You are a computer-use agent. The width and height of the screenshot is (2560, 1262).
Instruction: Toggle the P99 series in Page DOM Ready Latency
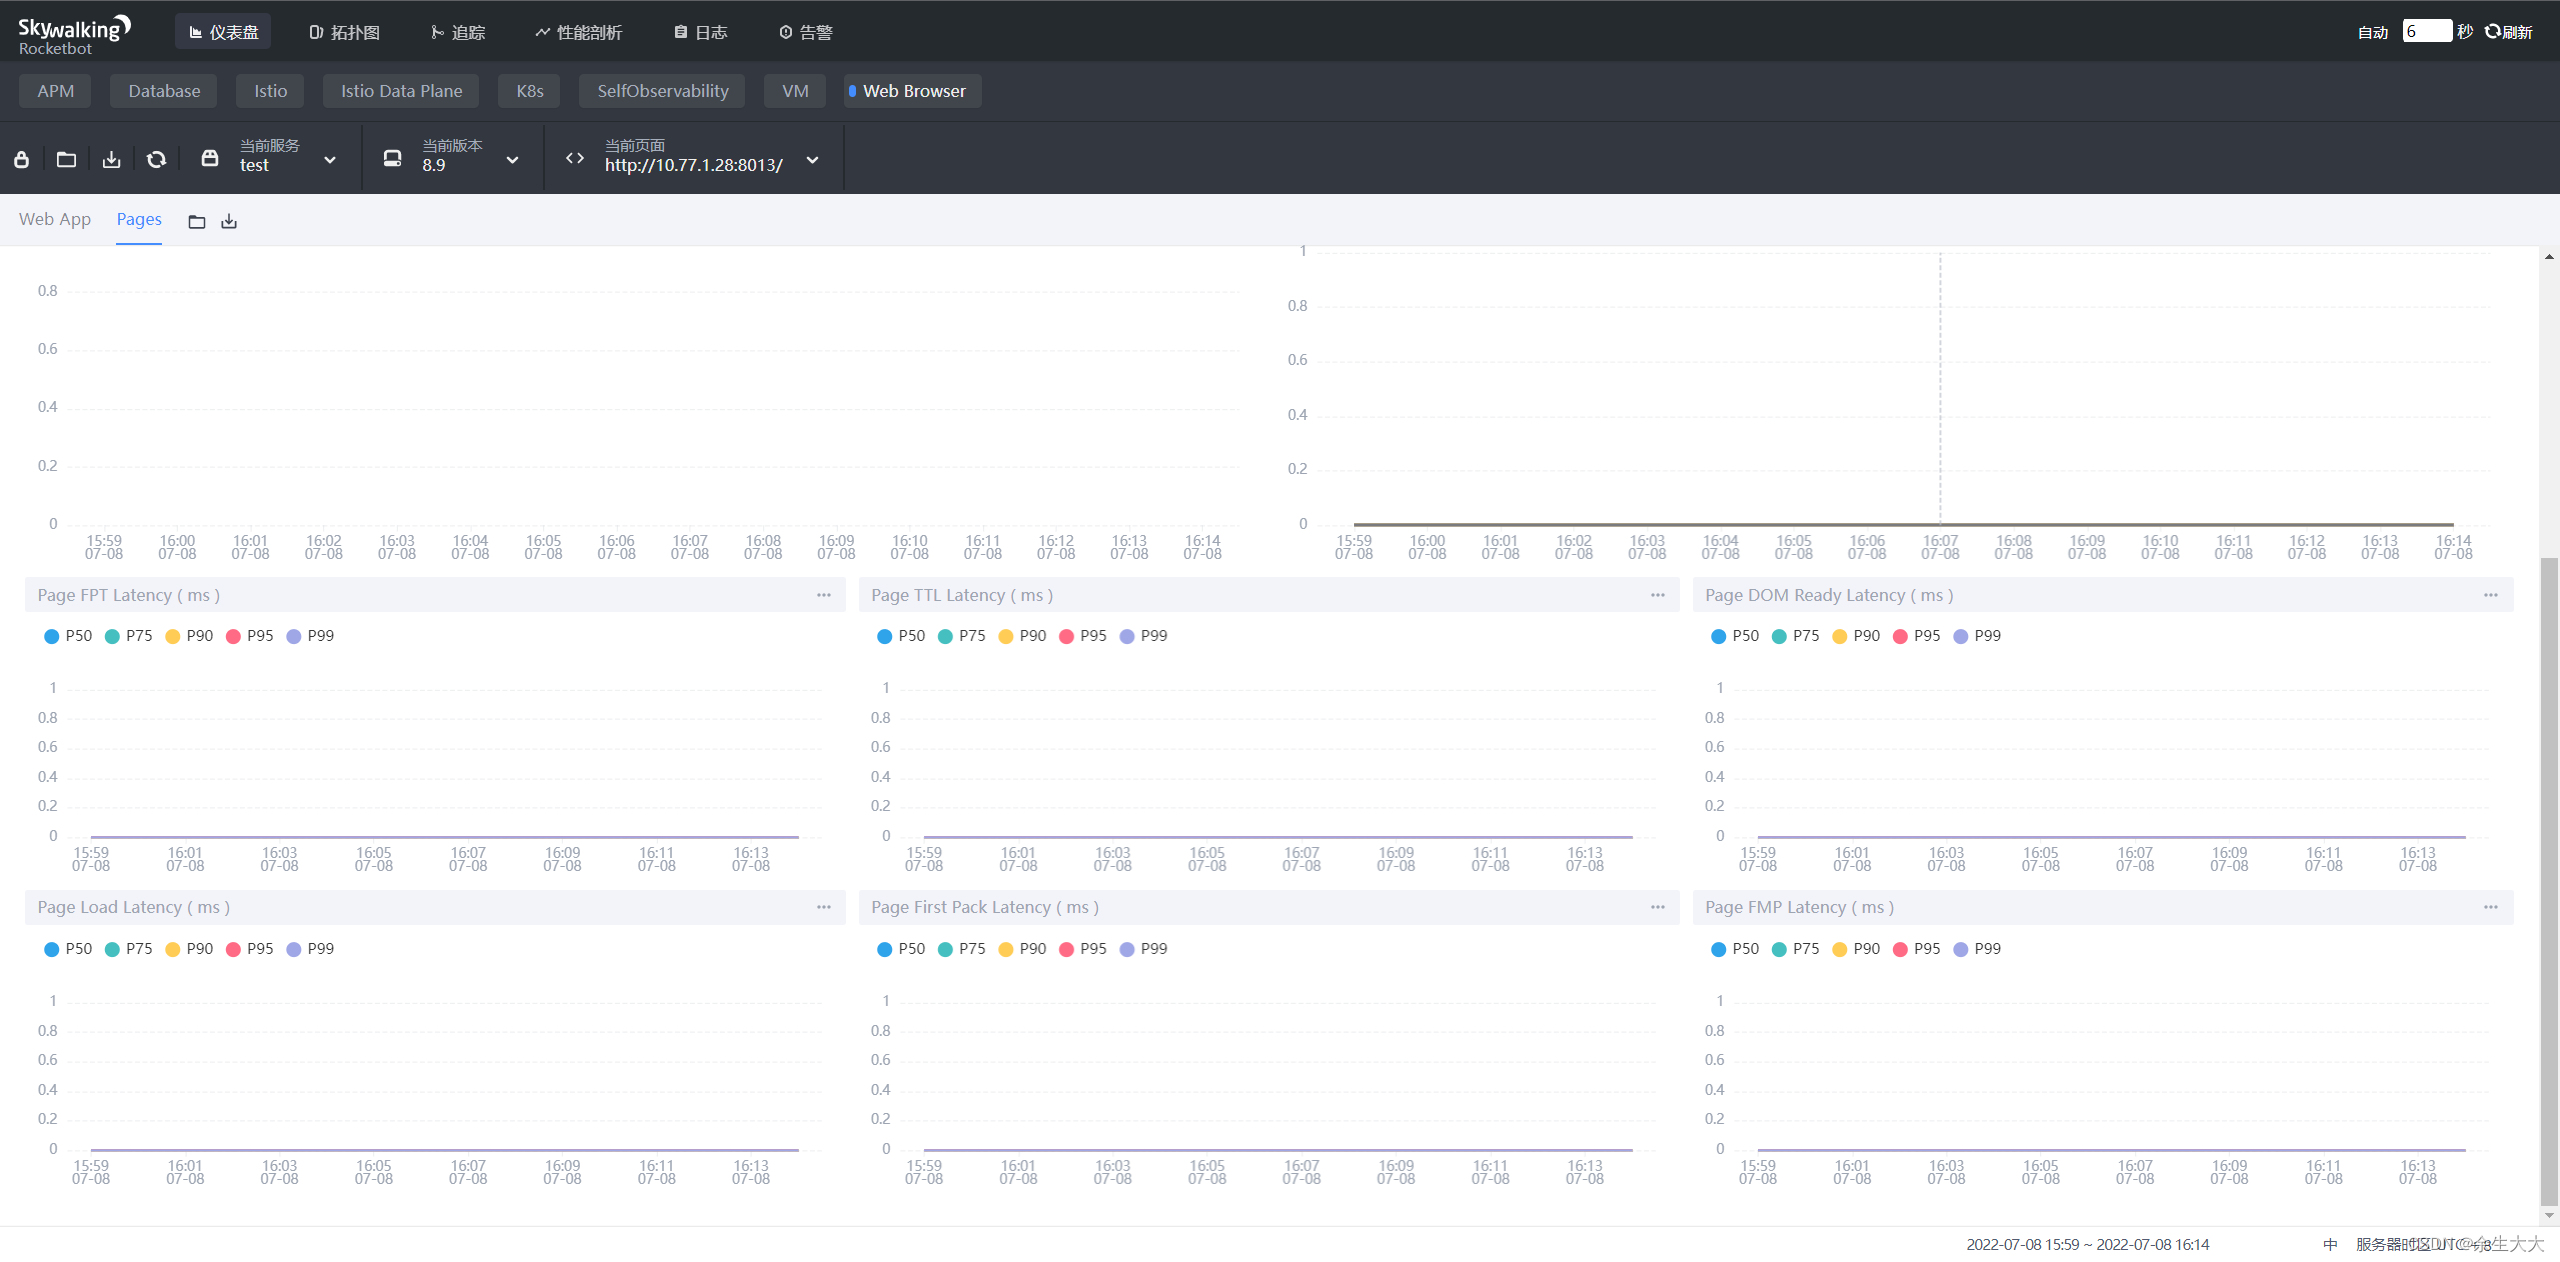pos(1977,636)
